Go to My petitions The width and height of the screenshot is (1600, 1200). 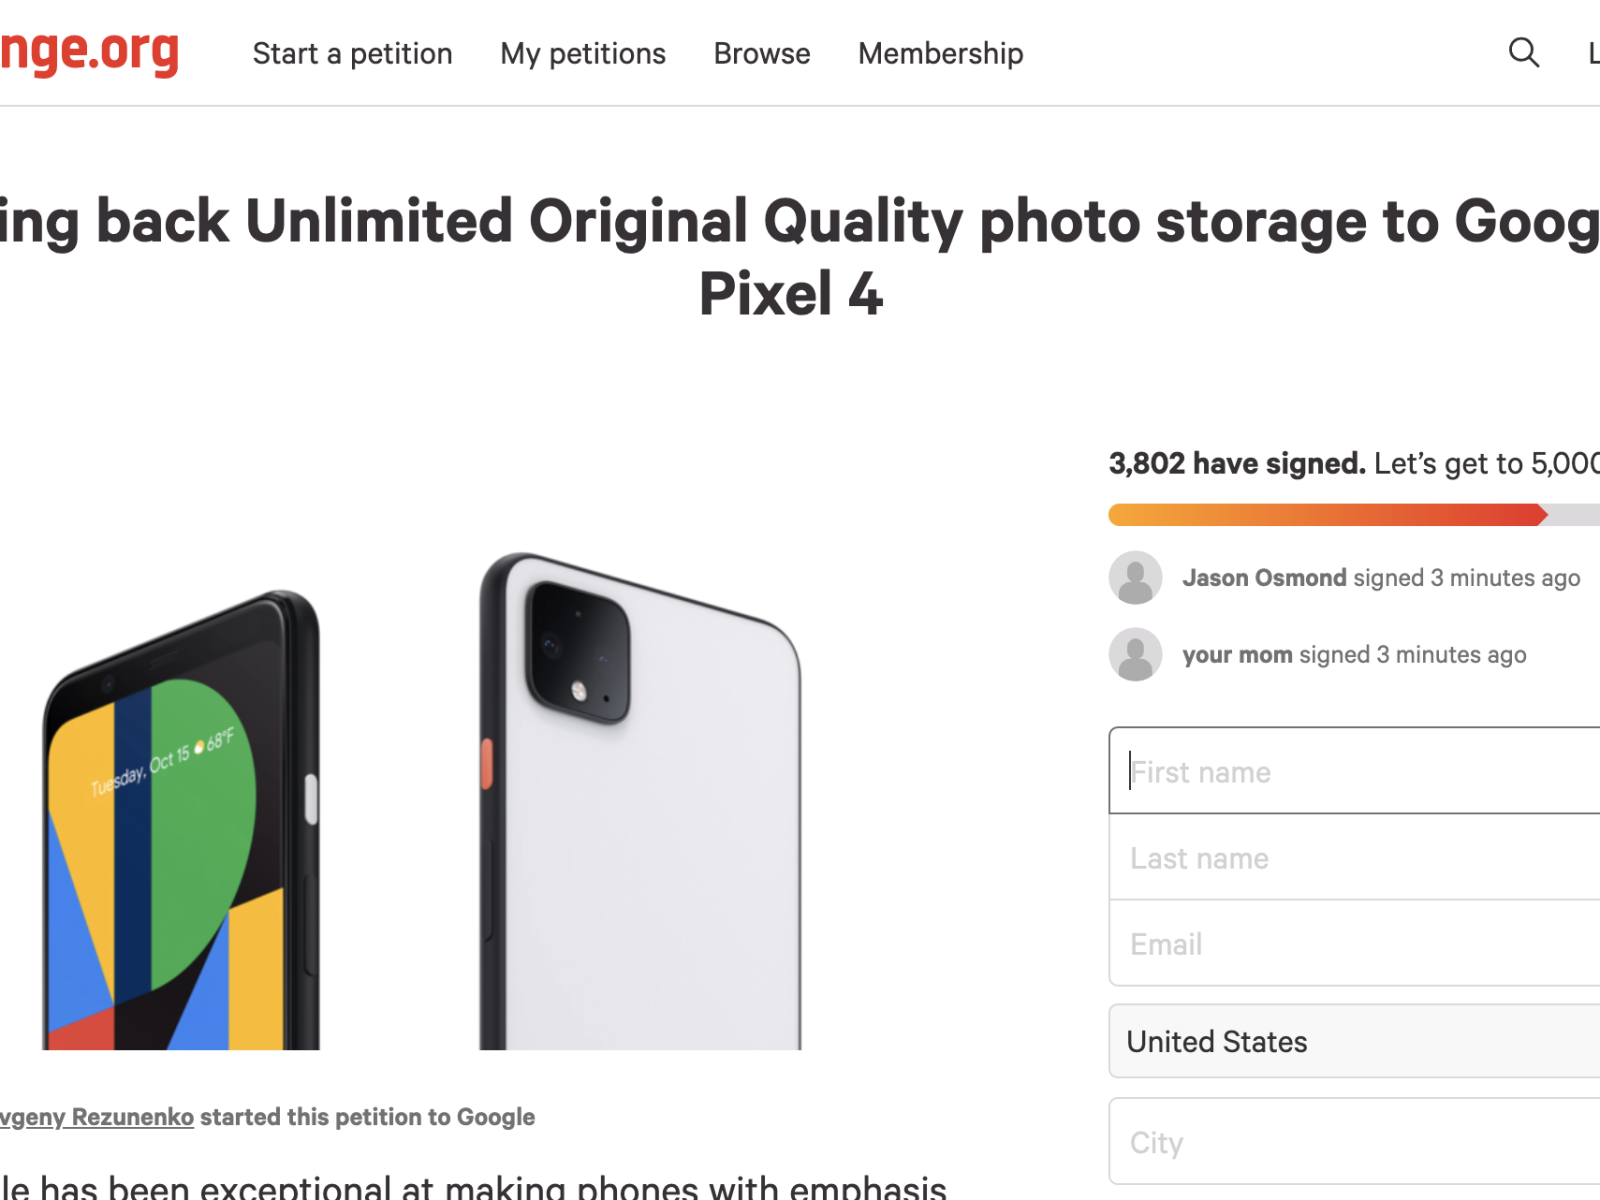(583, 53)
